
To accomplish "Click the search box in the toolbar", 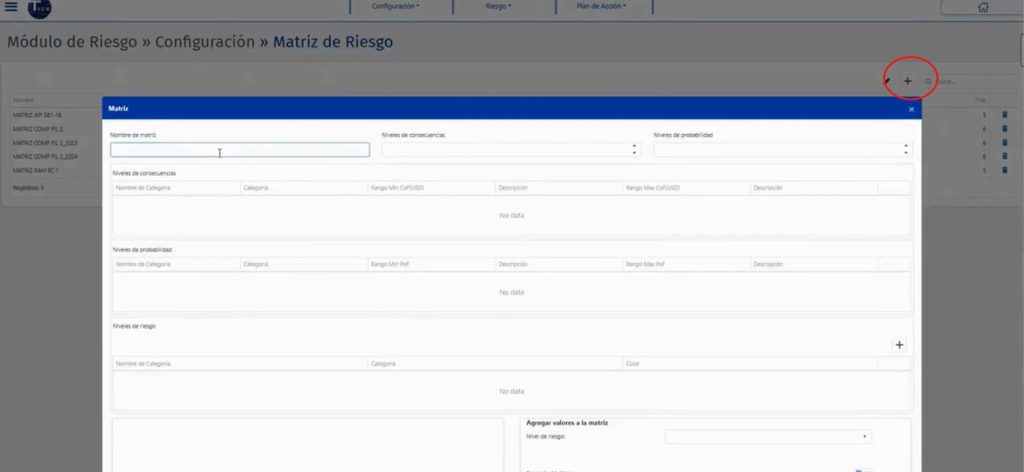I will pyautogui.click(x=960, y=81).
